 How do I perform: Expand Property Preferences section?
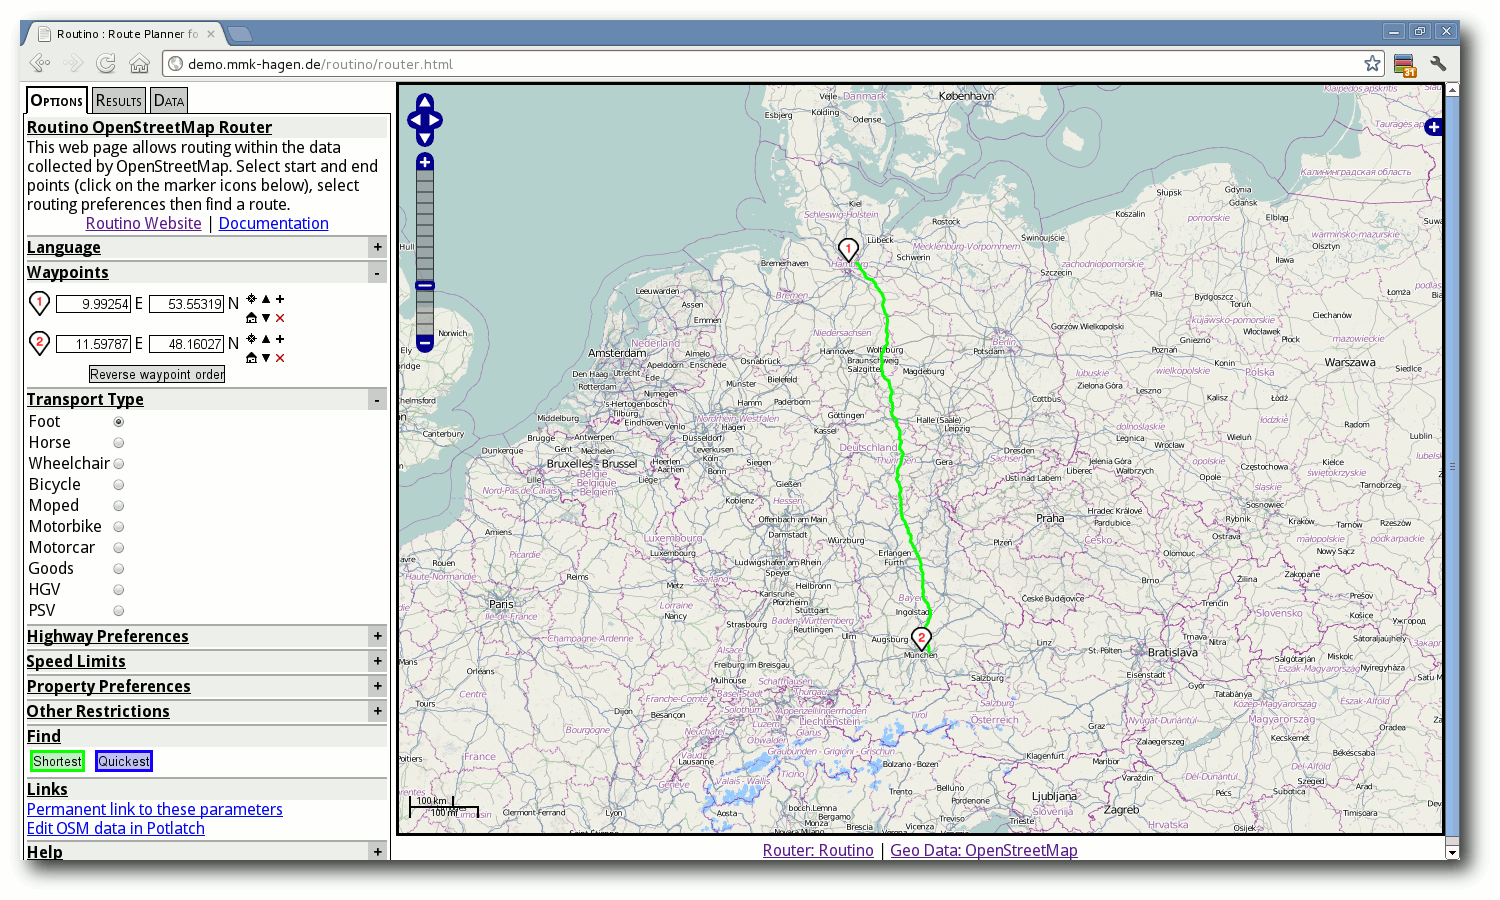[377, 686]
